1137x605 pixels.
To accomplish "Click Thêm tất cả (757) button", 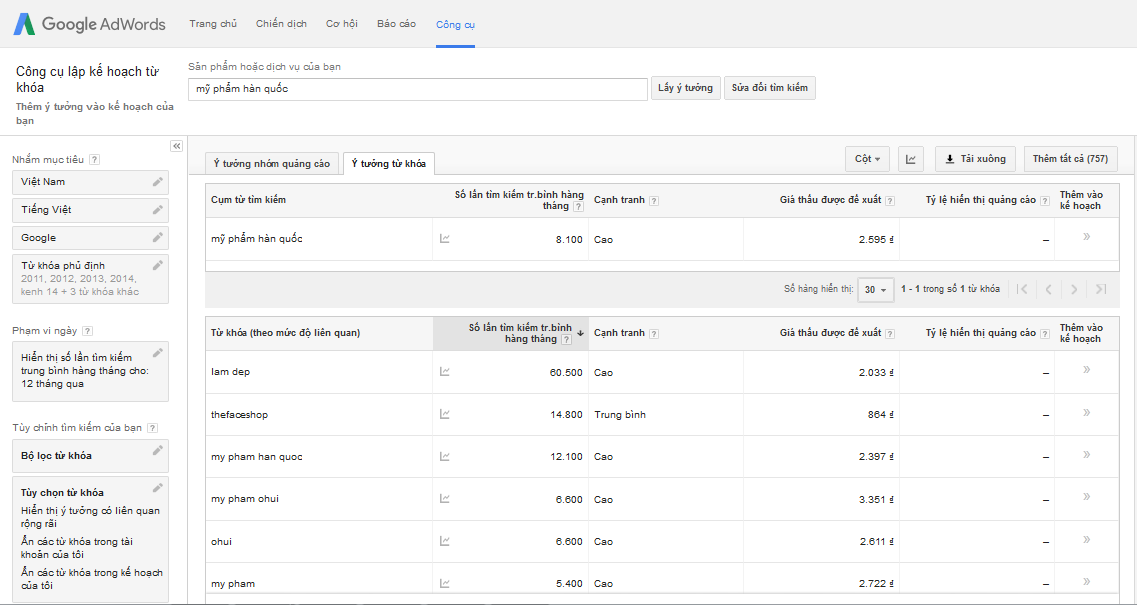I will tap(1070, 159).
